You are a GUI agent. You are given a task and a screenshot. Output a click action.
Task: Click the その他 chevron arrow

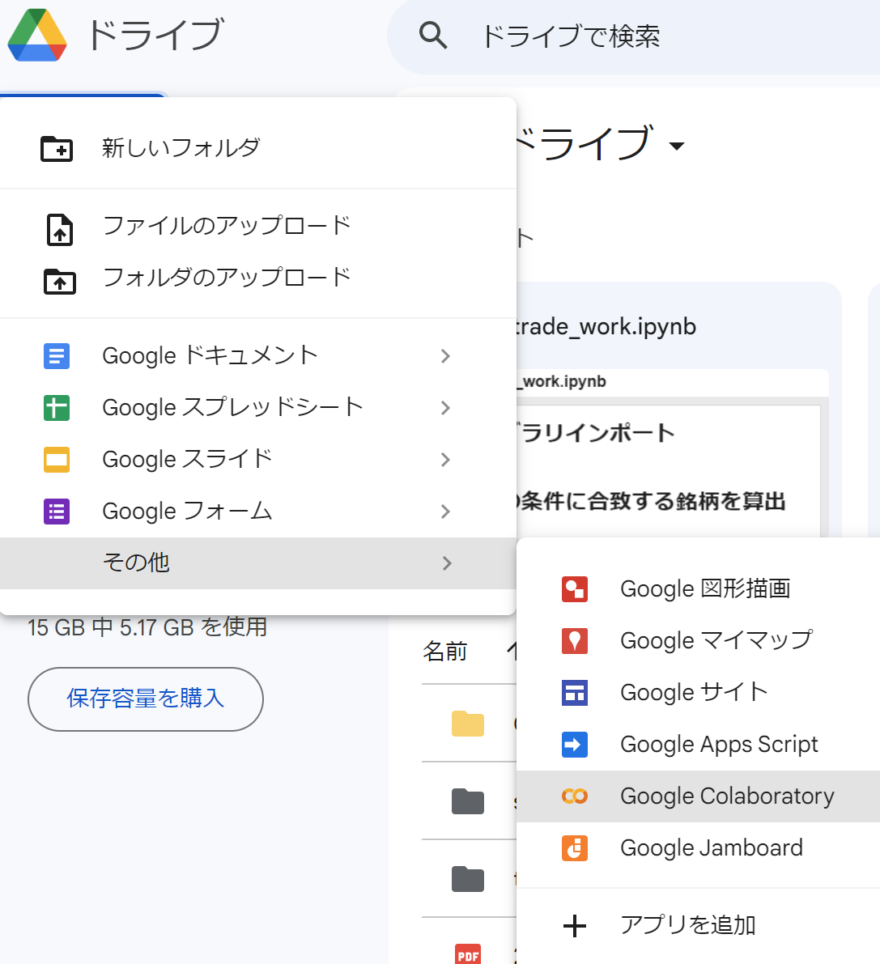point(447,563)
